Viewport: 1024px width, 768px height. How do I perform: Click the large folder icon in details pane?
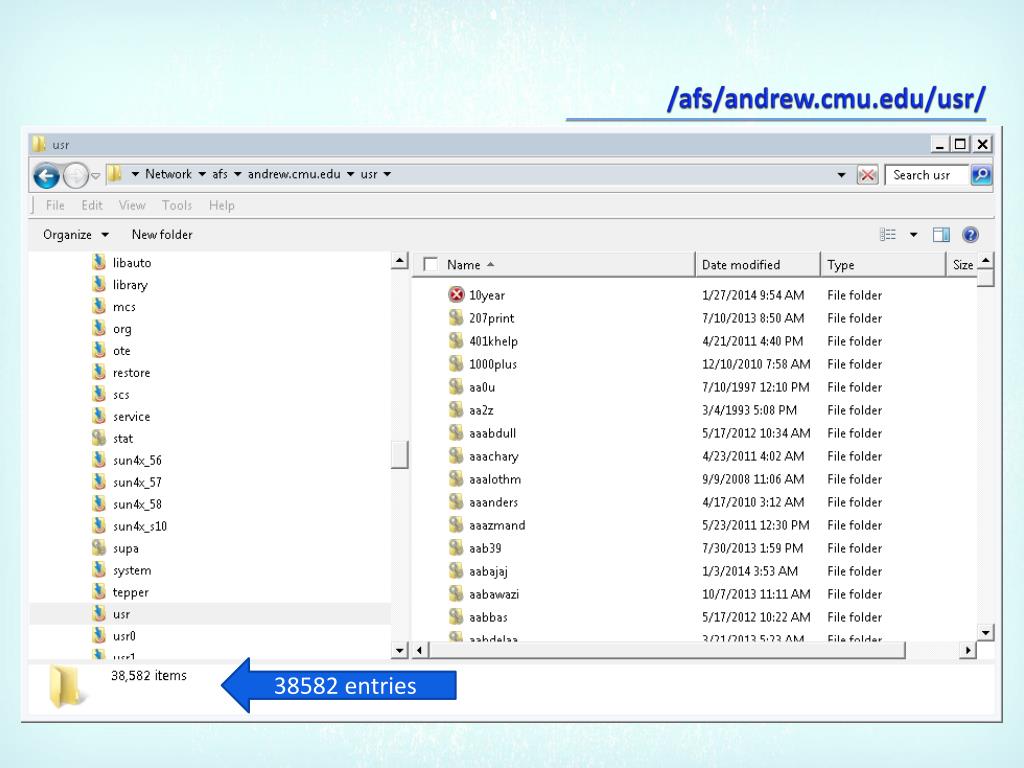[66, 686]
